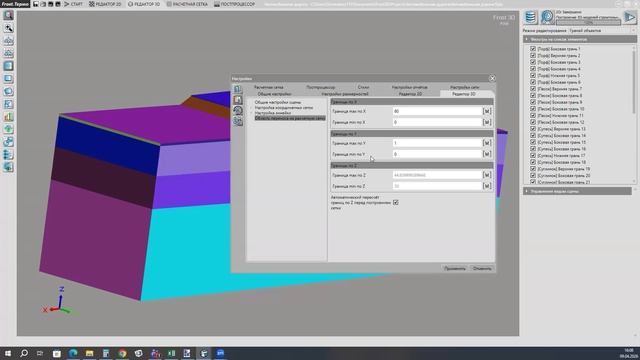Open unit dropdown for Граница min по Z

coord(487,186)
